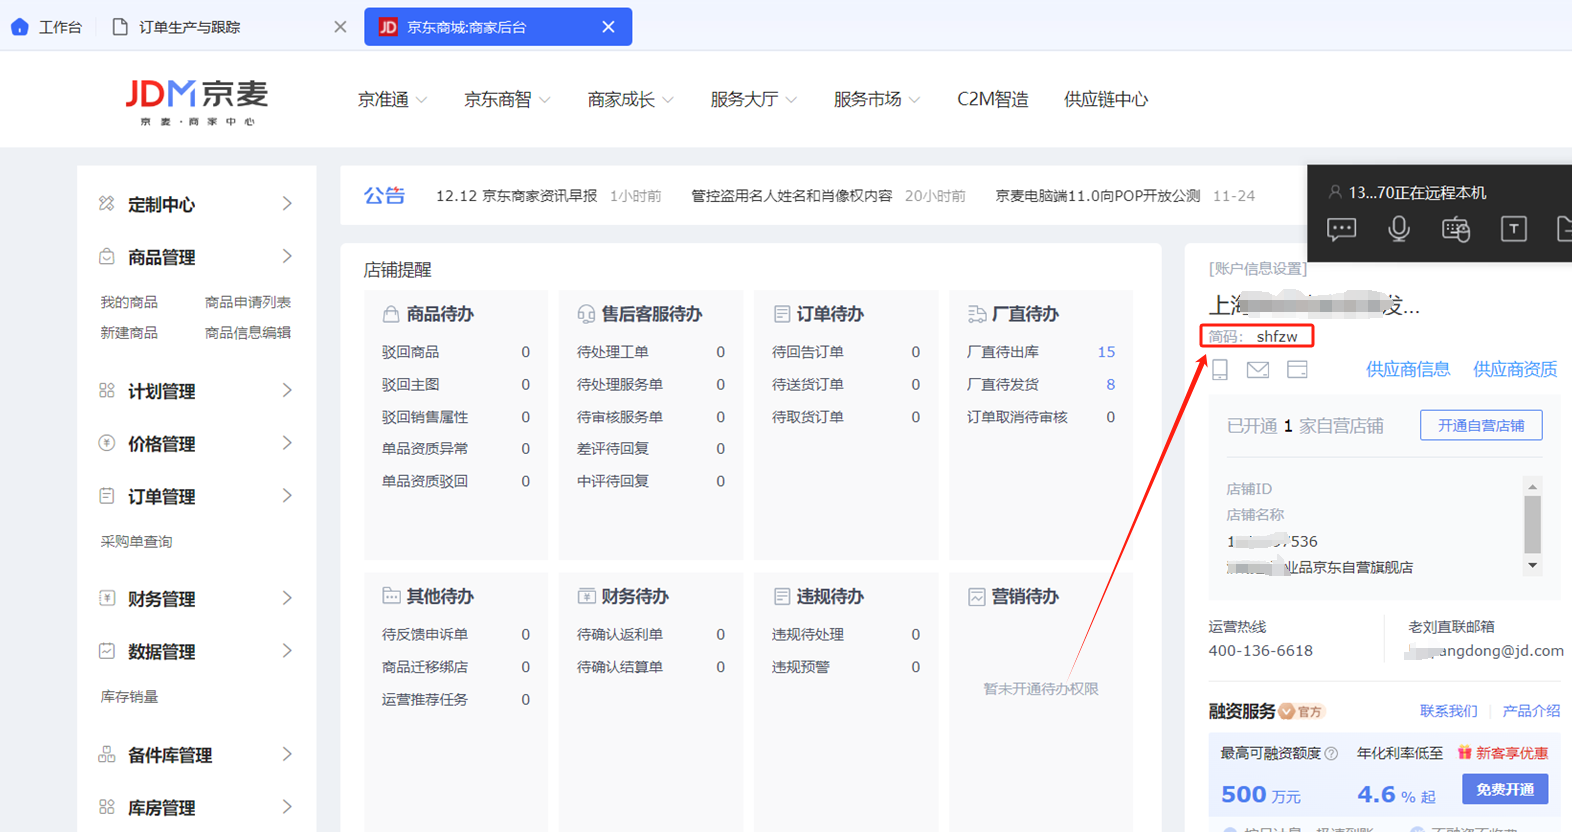Open the 管控盗用名人姓名和肖像权内容 announcement

click(792, 196)
